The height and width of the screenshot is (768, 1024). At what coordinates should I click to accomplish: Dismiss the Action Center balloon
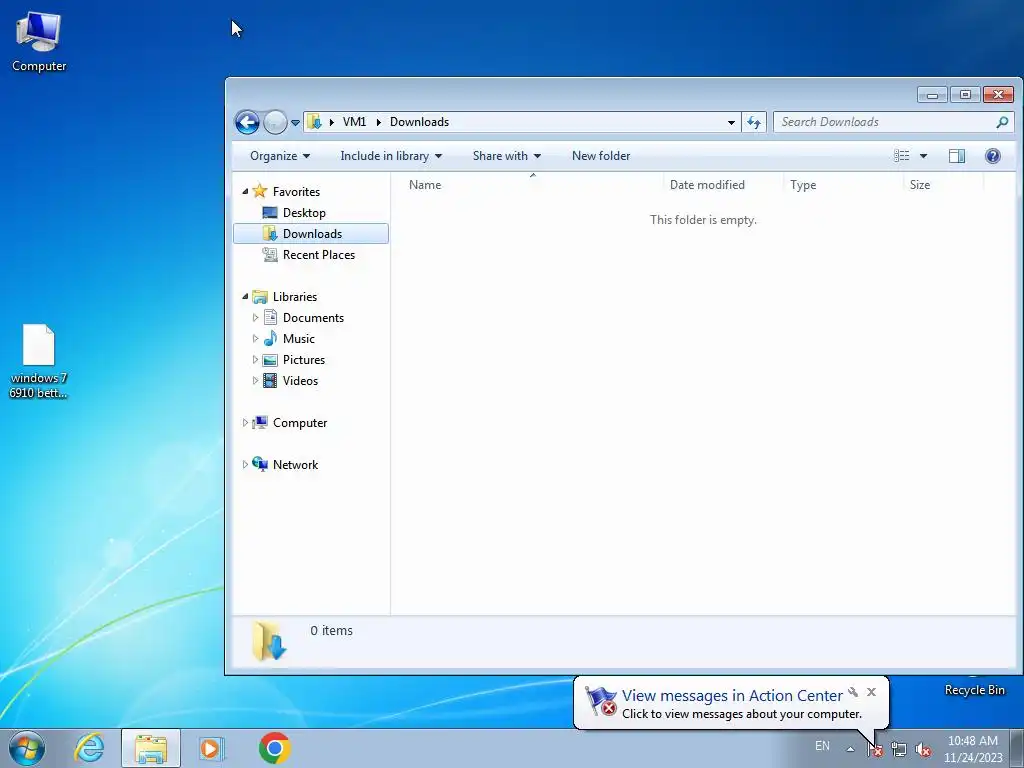[x=871, y=692]
